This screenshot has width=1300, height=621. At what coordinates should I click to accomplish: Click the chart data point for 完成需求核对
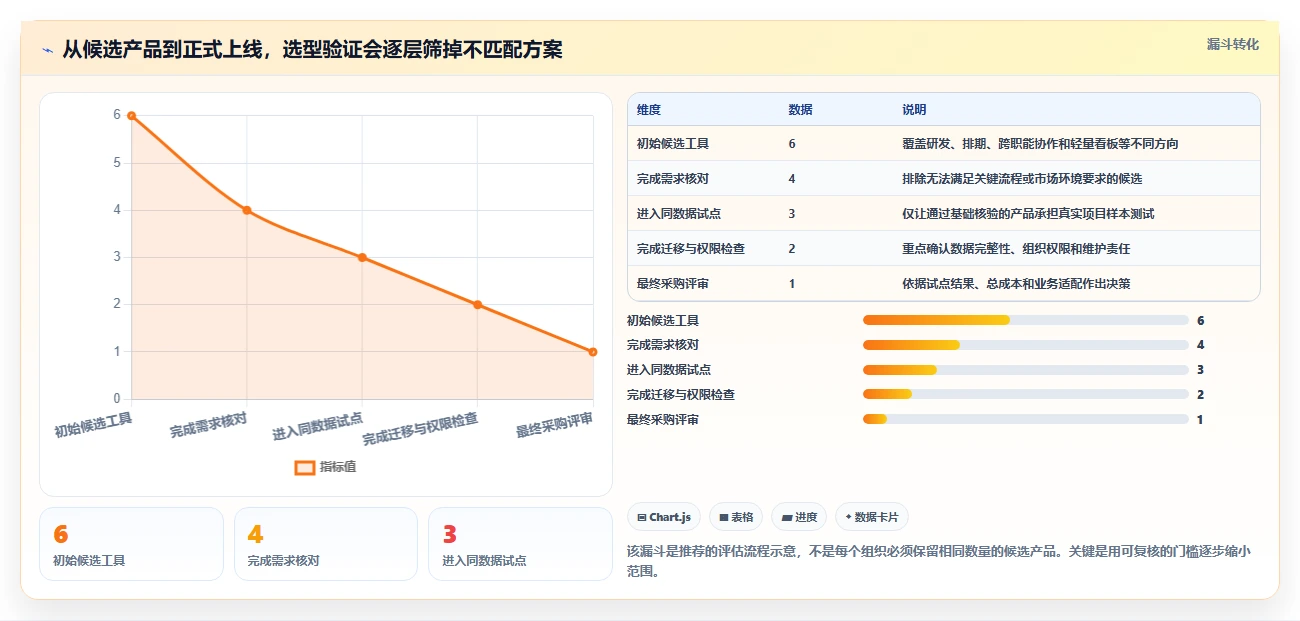pyautogui.click(x=247, y=210)
